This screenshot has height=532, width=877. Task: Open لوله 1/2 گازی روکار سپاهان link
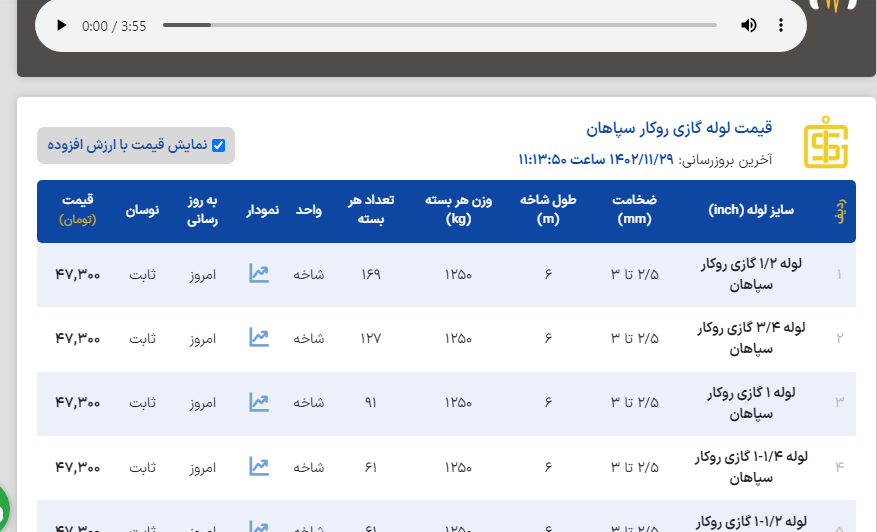[x=752, y=274]
